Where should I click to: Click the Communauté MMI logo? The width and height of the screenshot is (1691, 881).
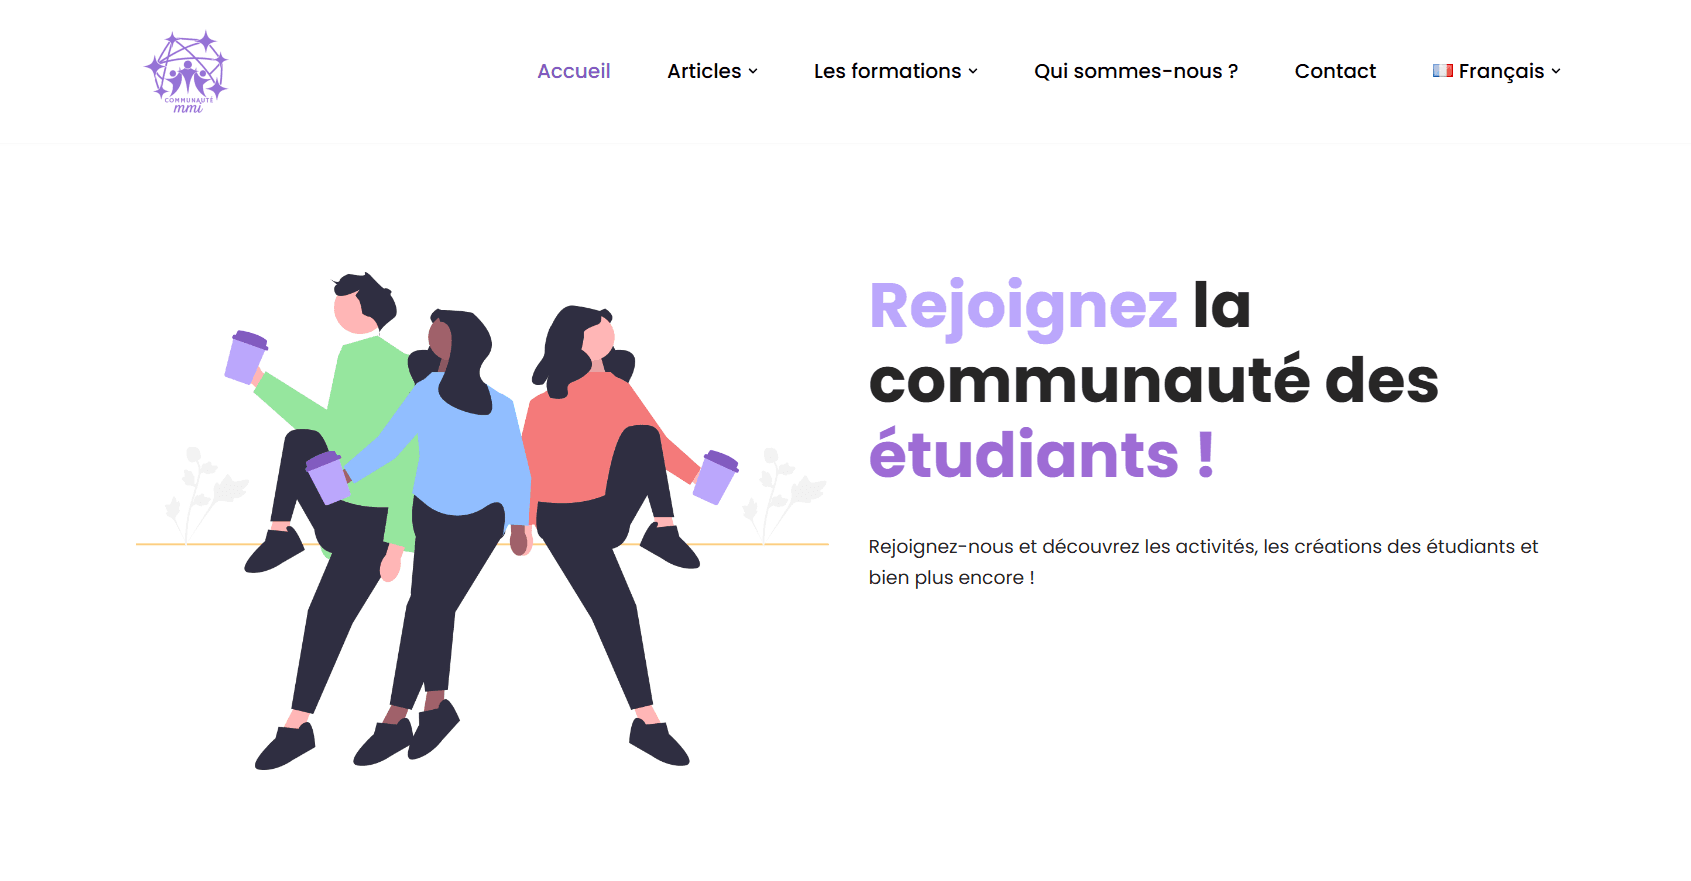coord(186,71)
